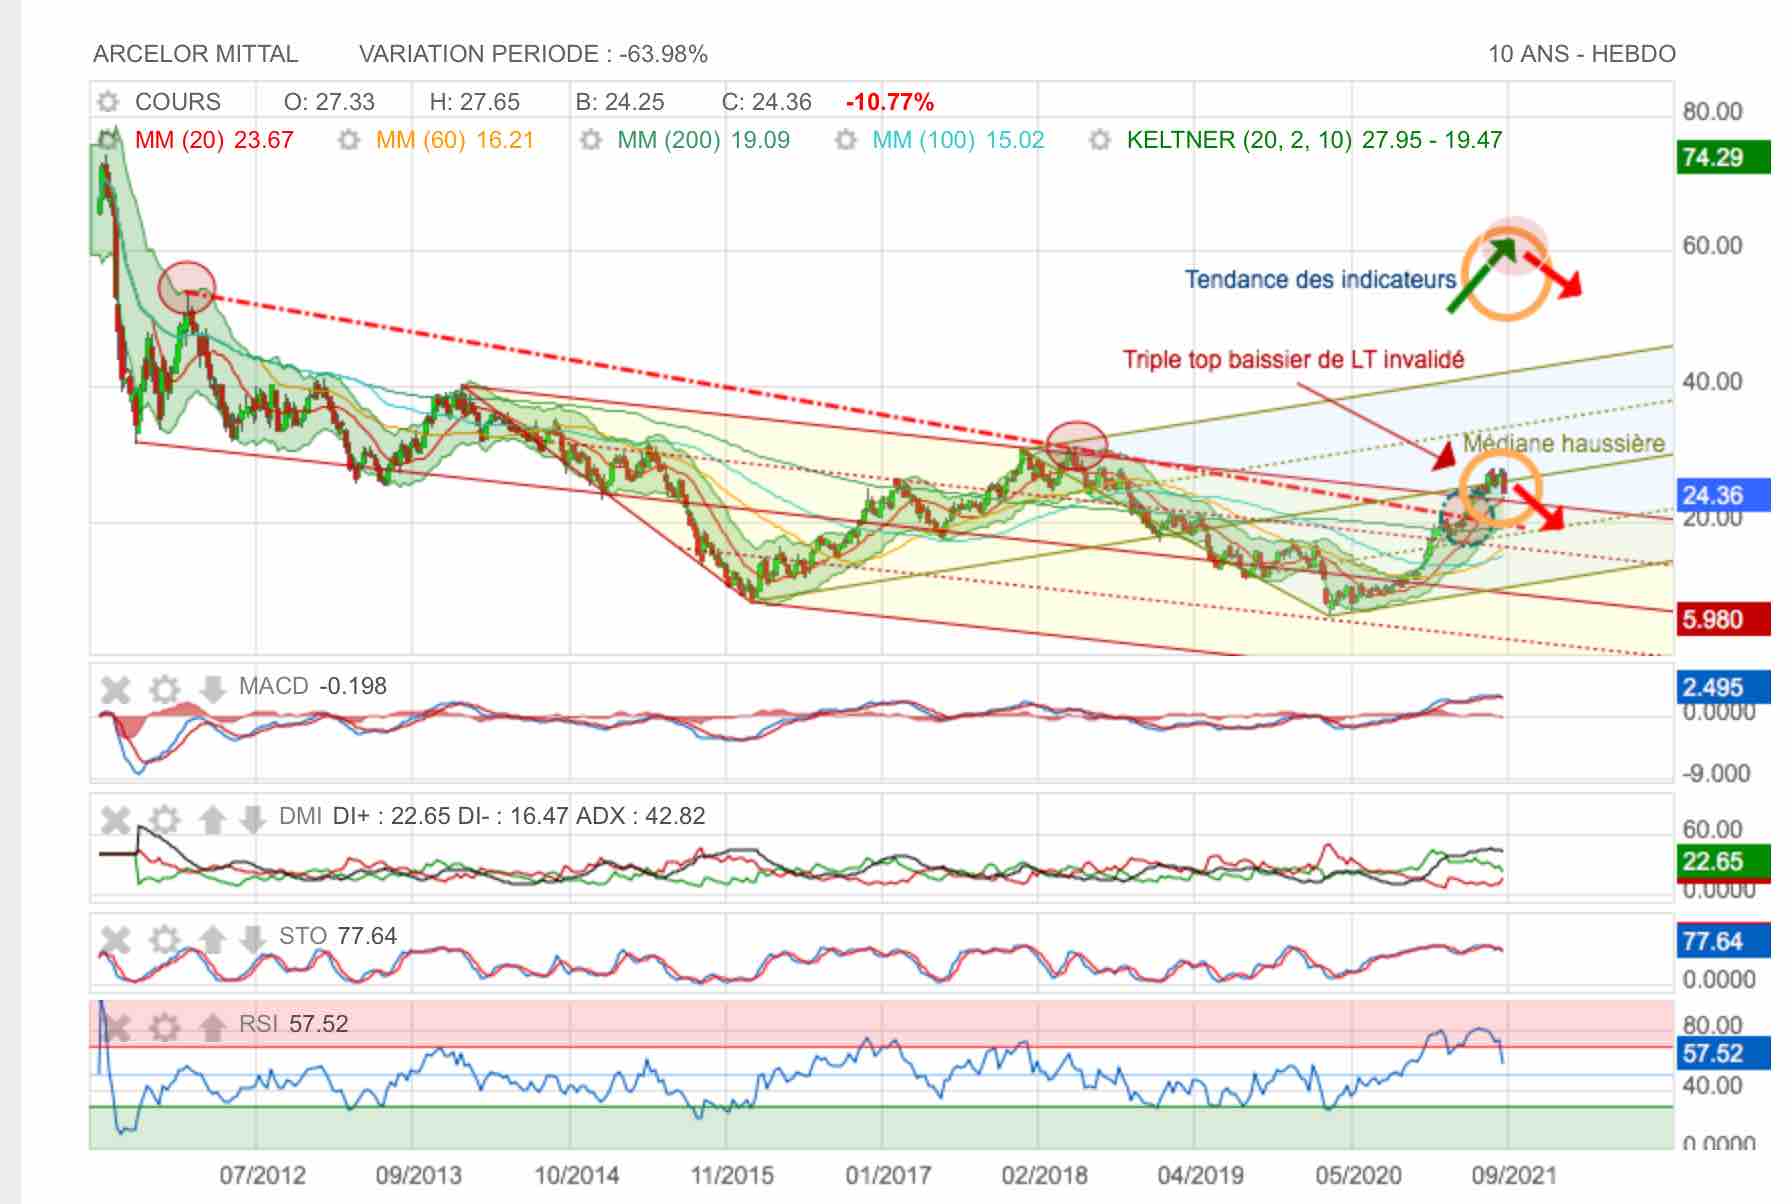Click the 'Médiane haussière' annotation

point(1564,443)
